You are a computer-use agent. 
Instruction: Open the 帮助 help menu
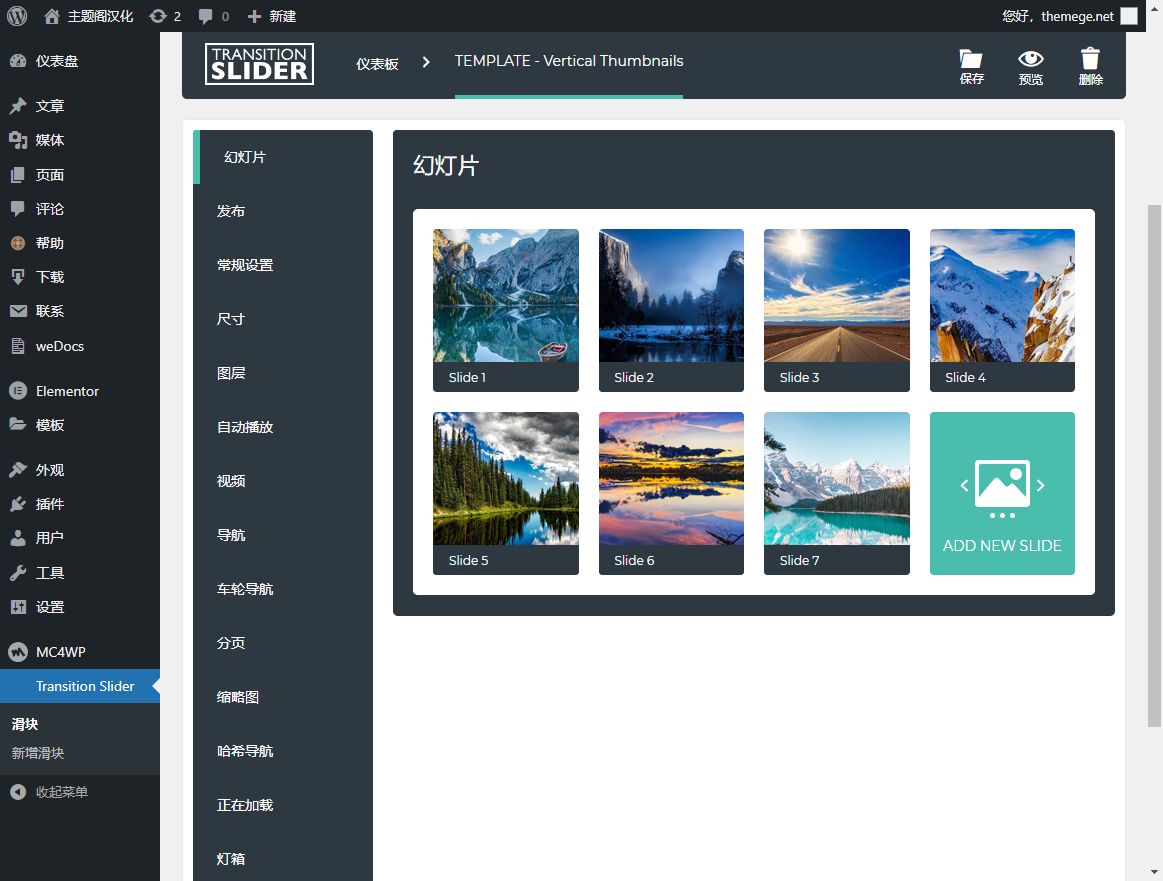[80, 243]
